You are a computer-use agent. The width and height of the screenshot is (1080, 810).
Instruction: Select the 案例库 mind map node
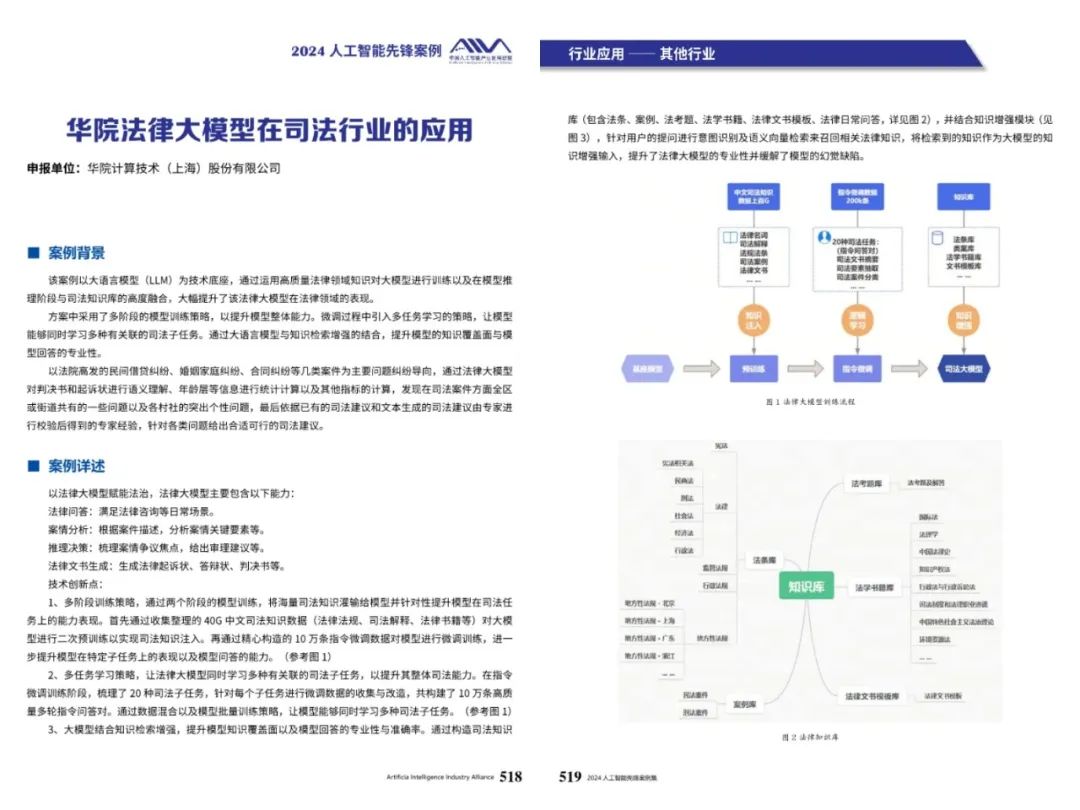pos(745,704)
